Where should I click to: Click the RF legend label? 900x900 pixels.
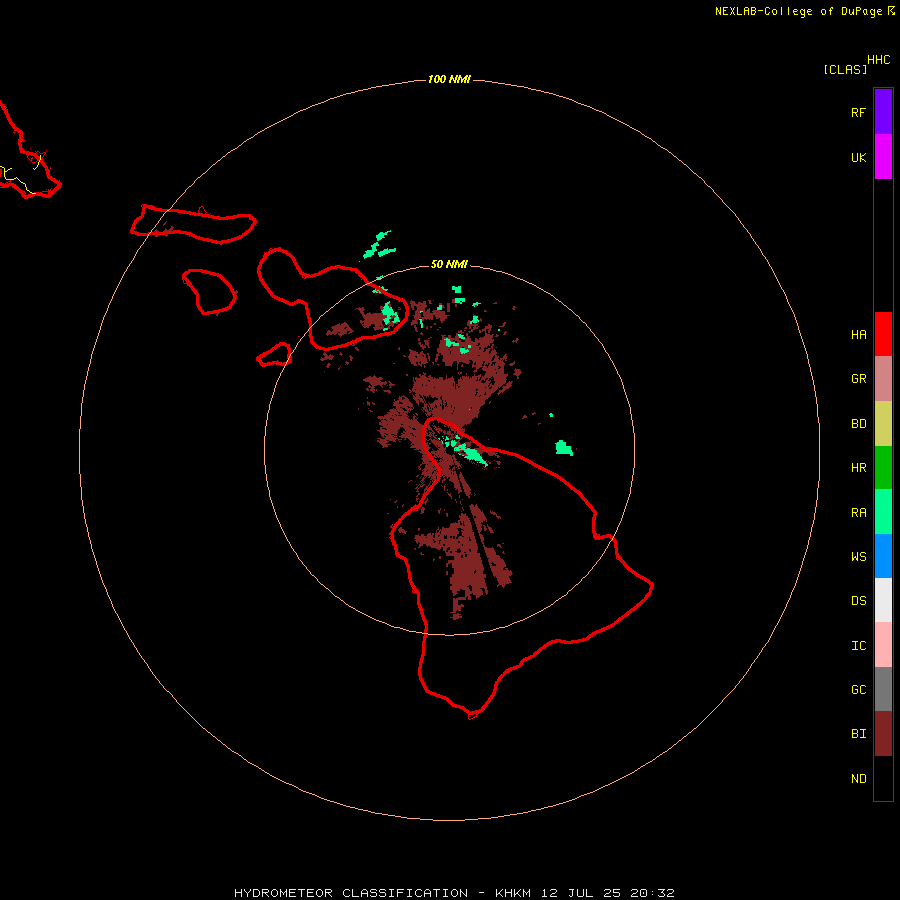(858, 113)
